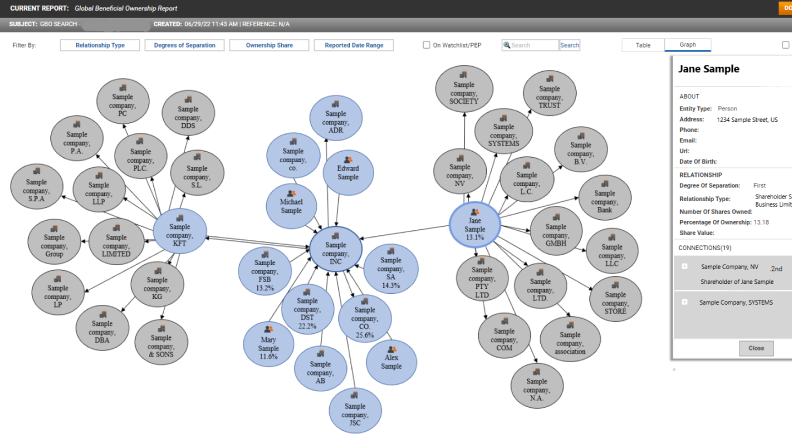Open the Reported Date Range filter

pyautogui.click(x=353, y=45)
